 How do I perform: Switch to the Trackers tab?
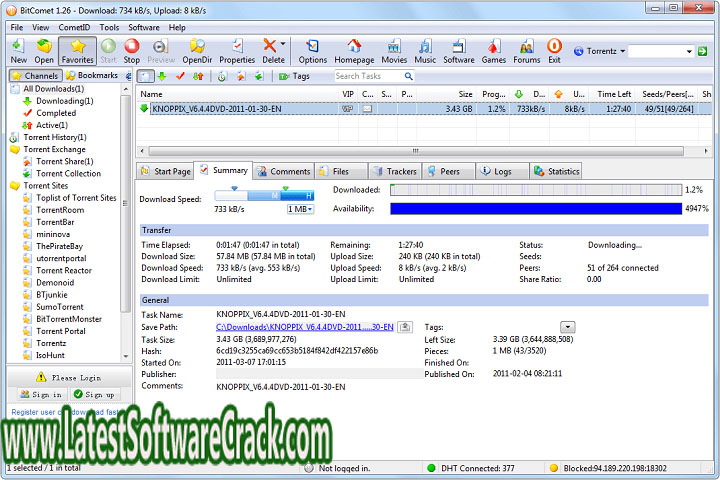tap(400, 171)
